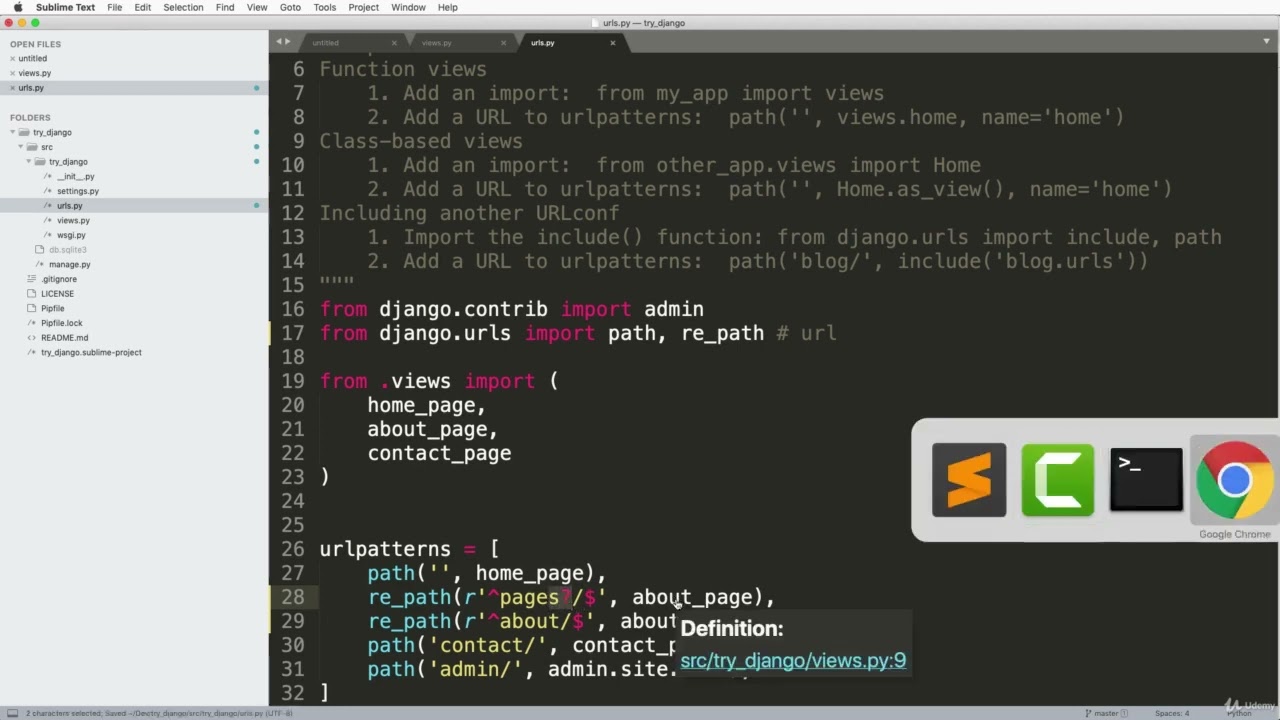
Task: Open Pipfile in sidebar
Action: pyautogui.click(x=52, y=308)
